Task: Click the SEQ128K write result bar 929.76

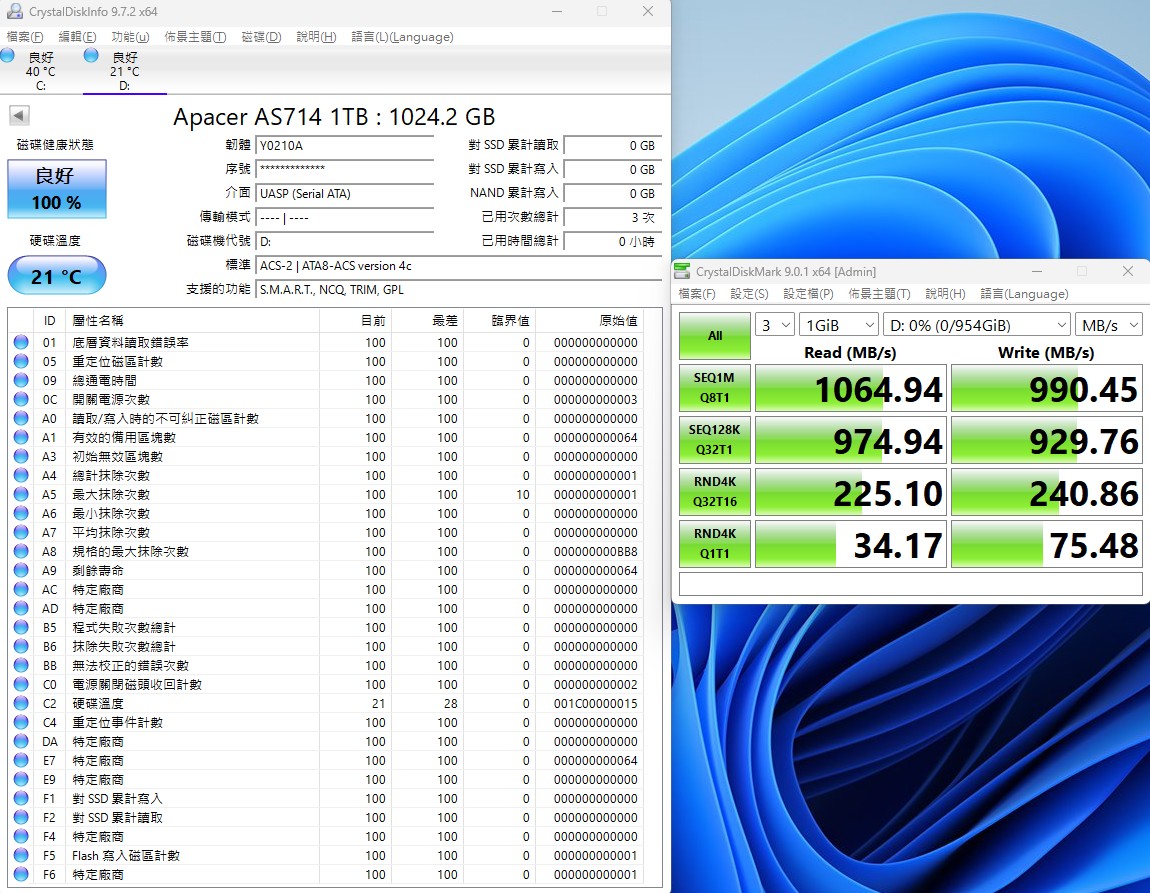Action: coord(1047,440)
